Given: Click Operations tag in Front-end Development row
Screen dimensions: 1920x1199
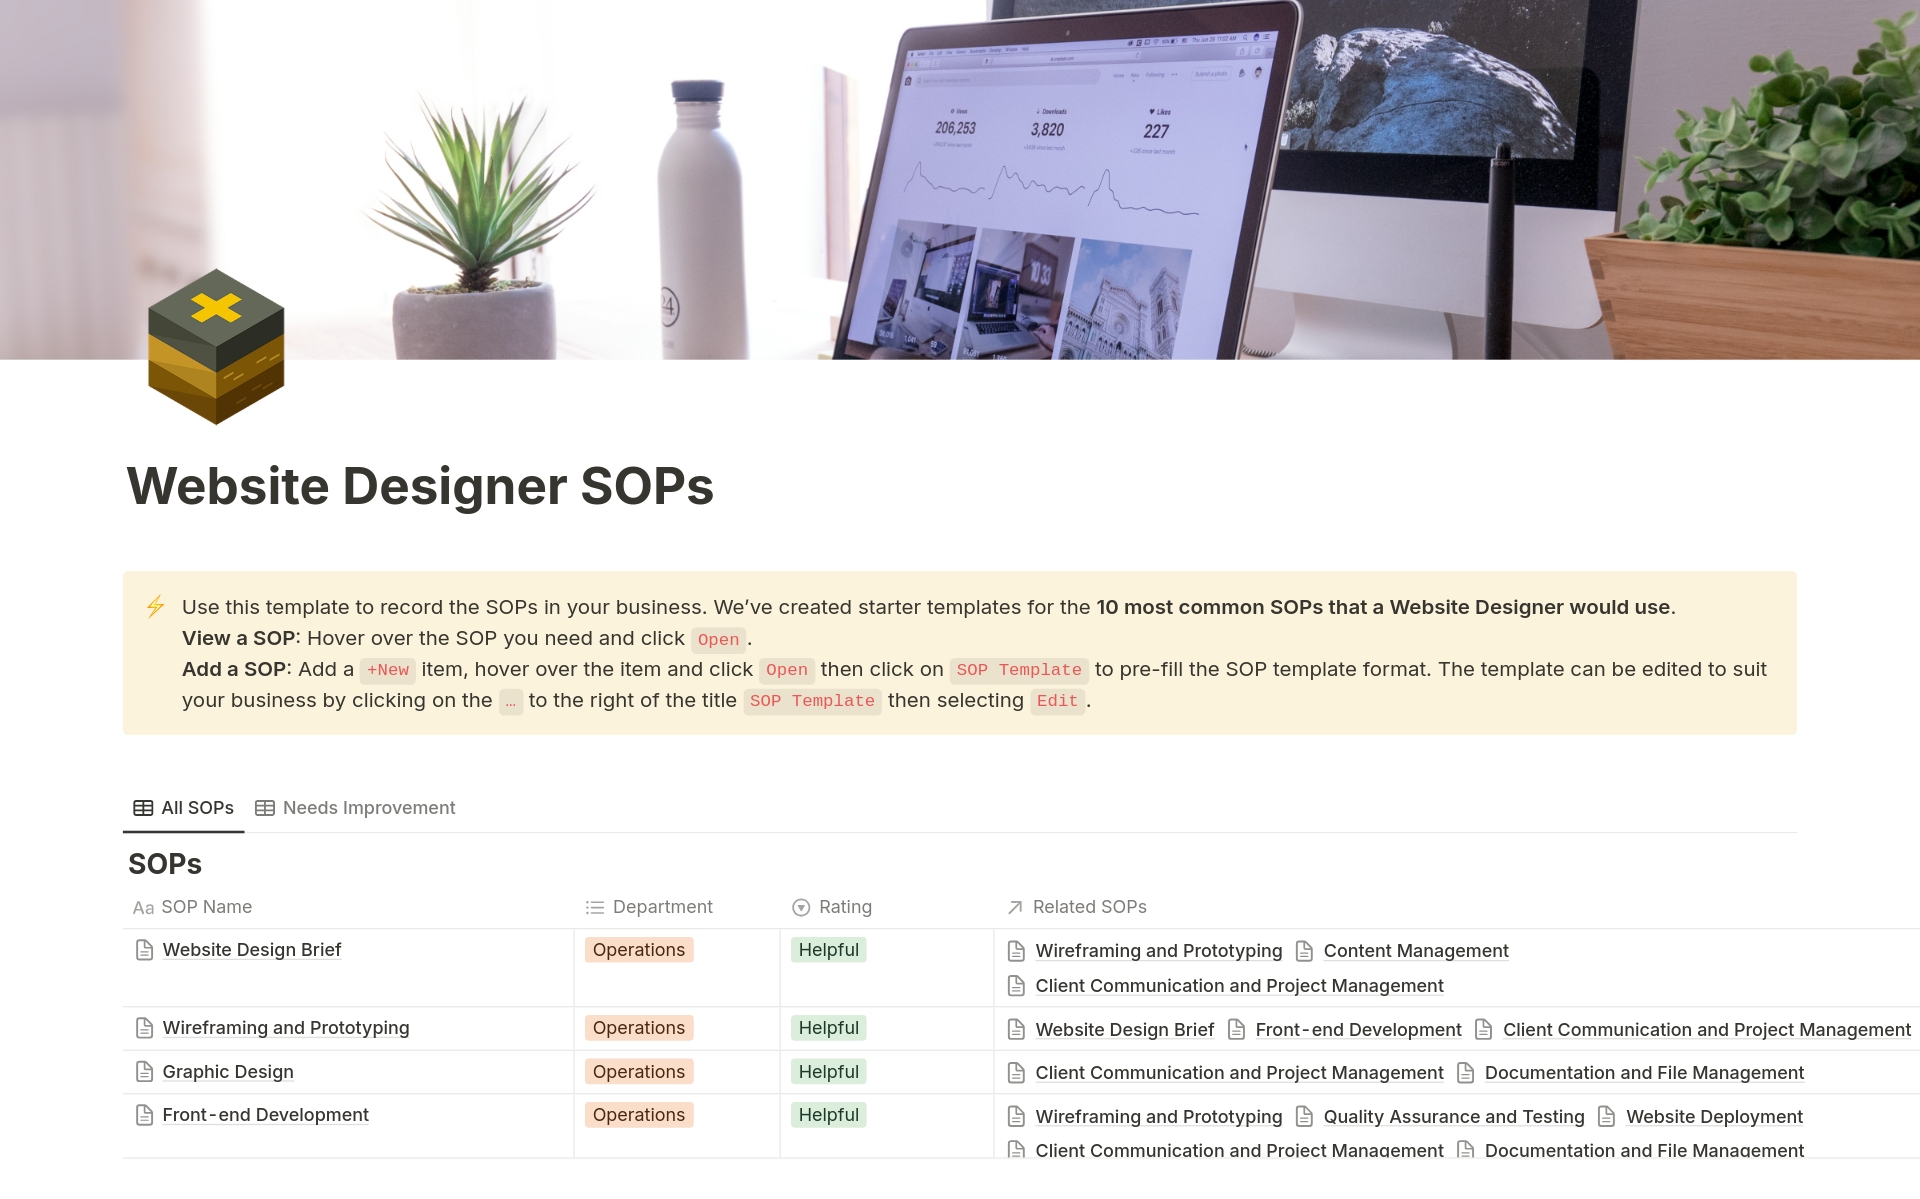Looking at the screenshot, I should (x=638, y=1115).
